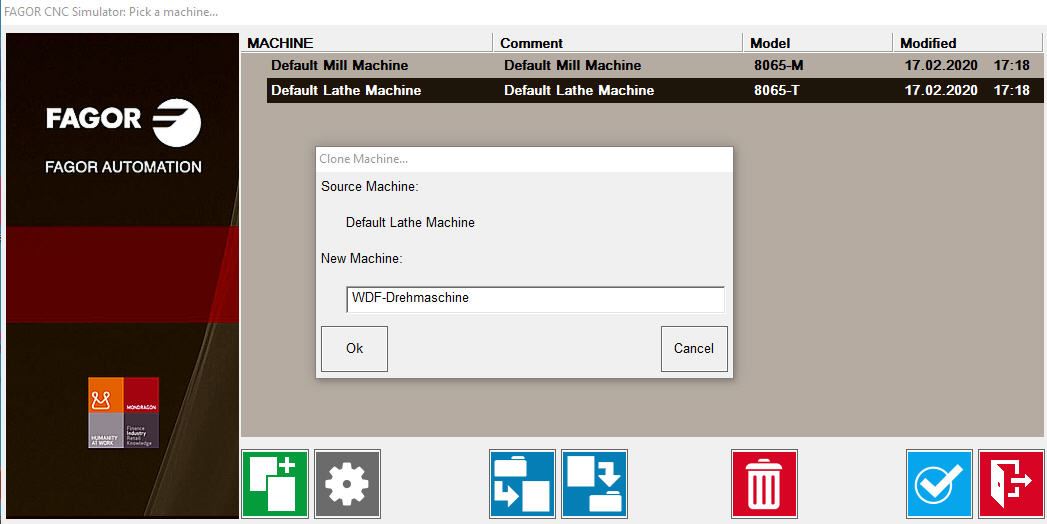This screenshot has width=1047, height=524.
Task: Click Default Mill Machine comment cell
Action: (x=573, y=65)
